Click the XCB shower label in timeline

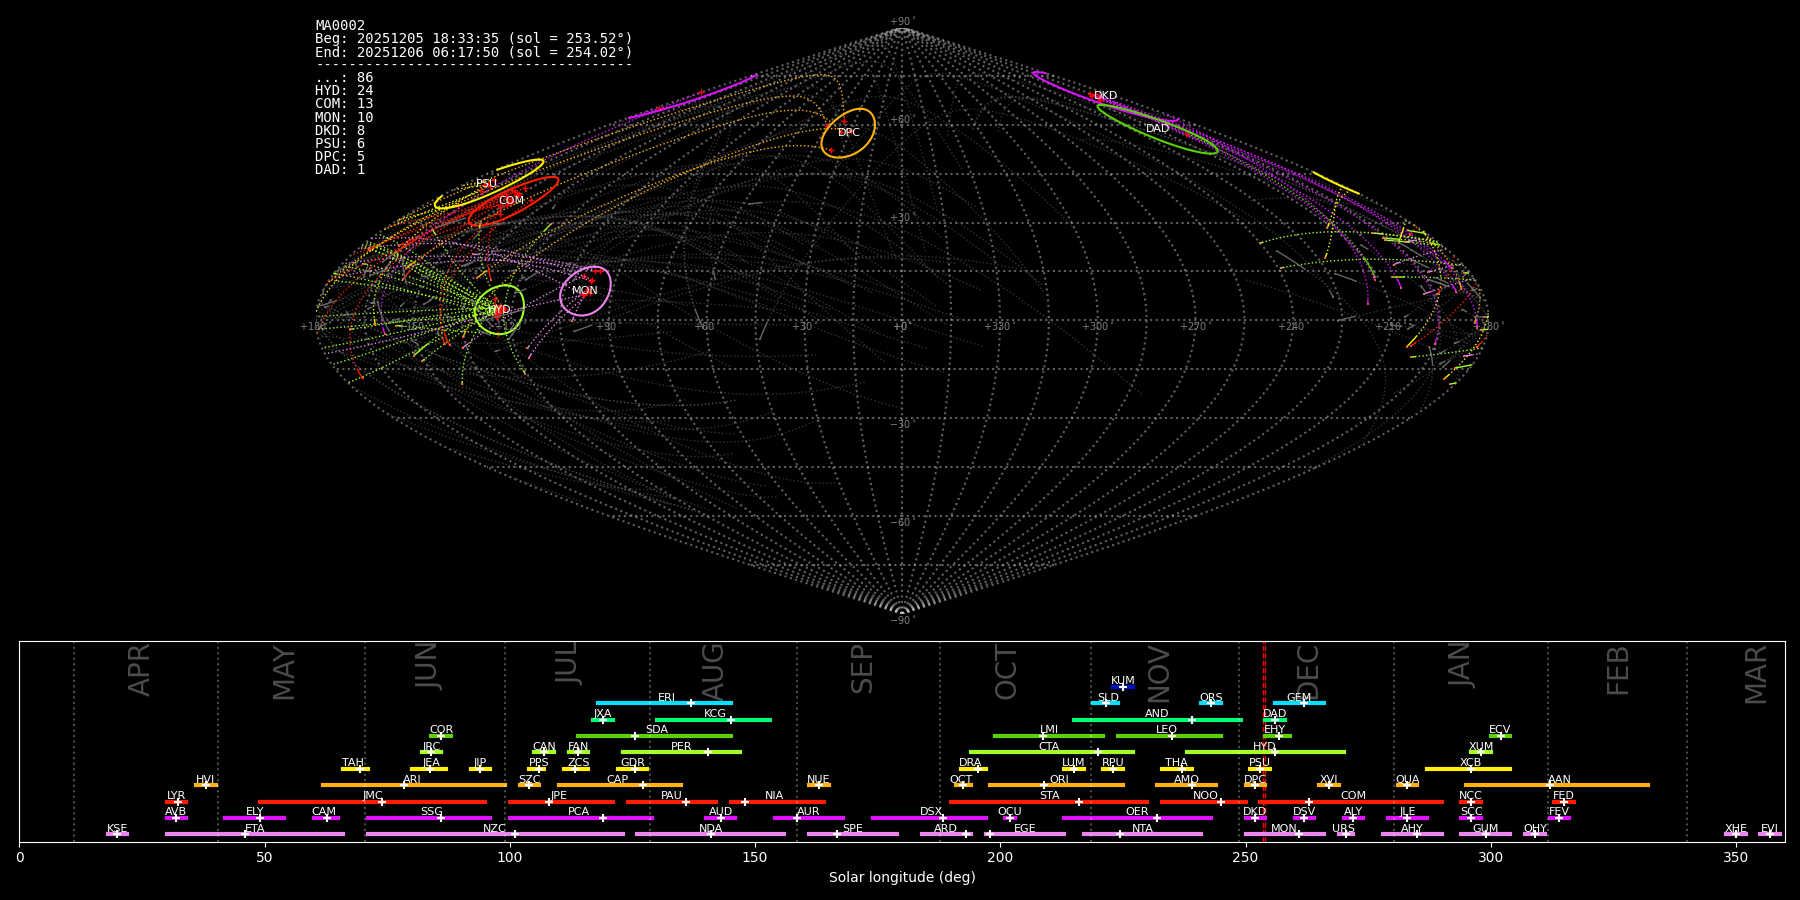(1470, 763)
